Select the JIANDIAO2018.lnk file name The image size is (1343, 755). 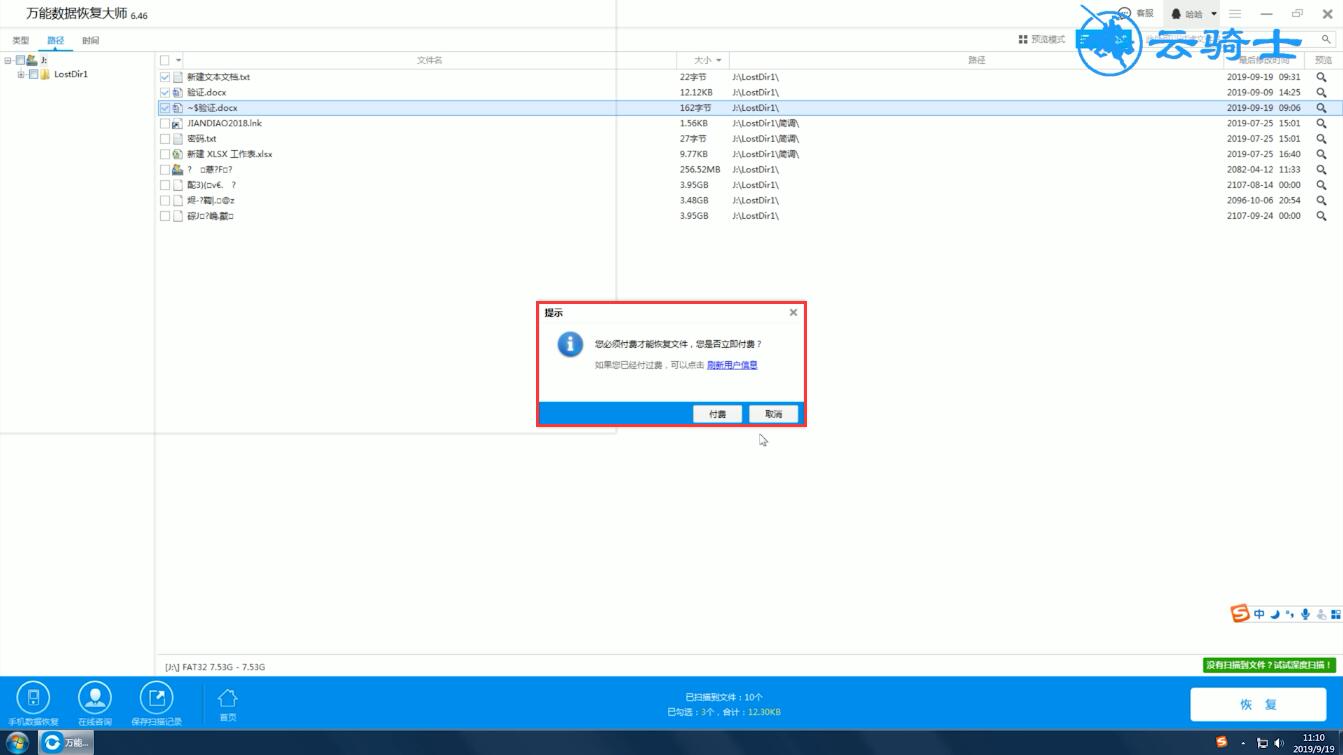tap(224, 123)
